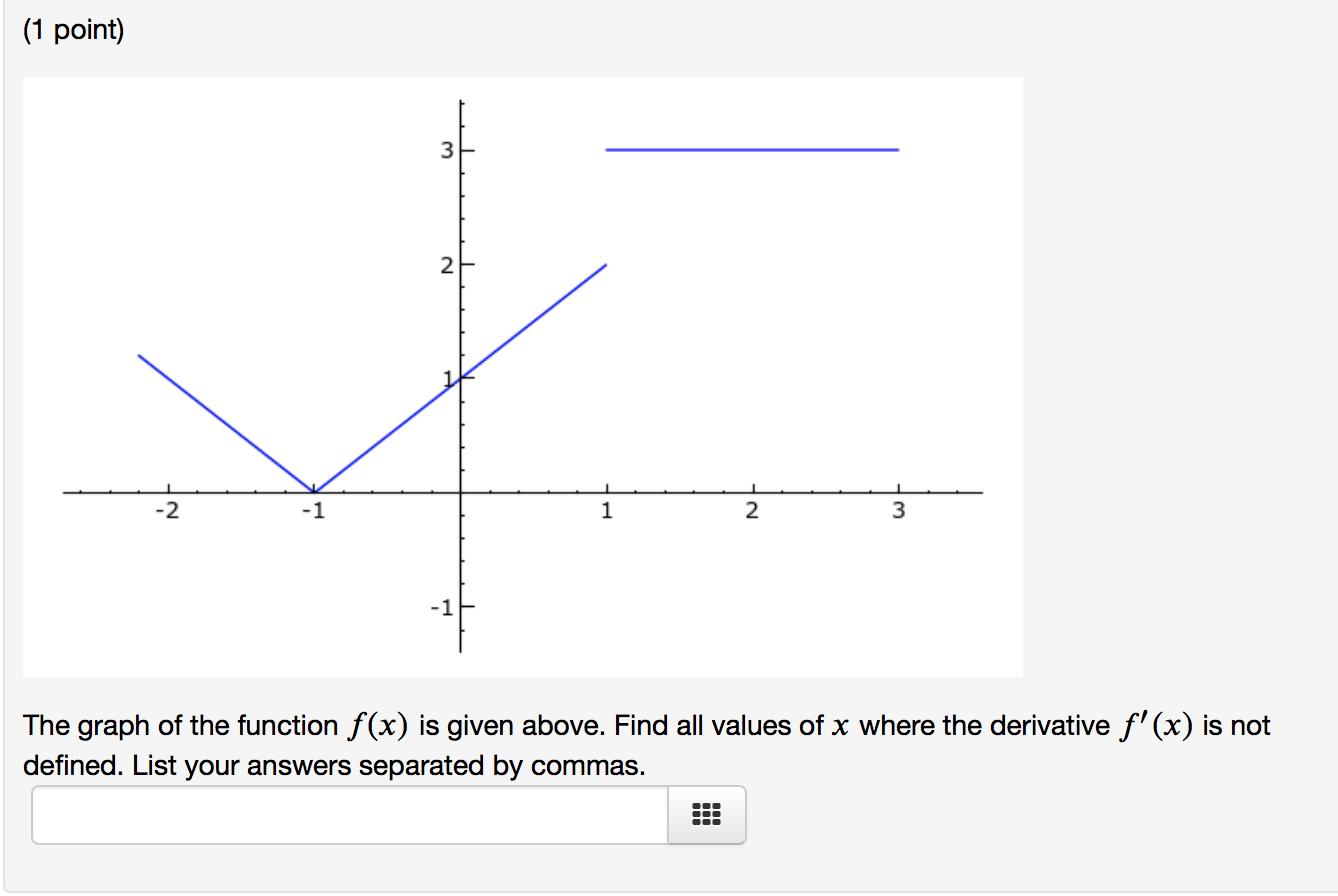
Task: Click the horizontal line segment at y=3
Action: tap(750, 149)
